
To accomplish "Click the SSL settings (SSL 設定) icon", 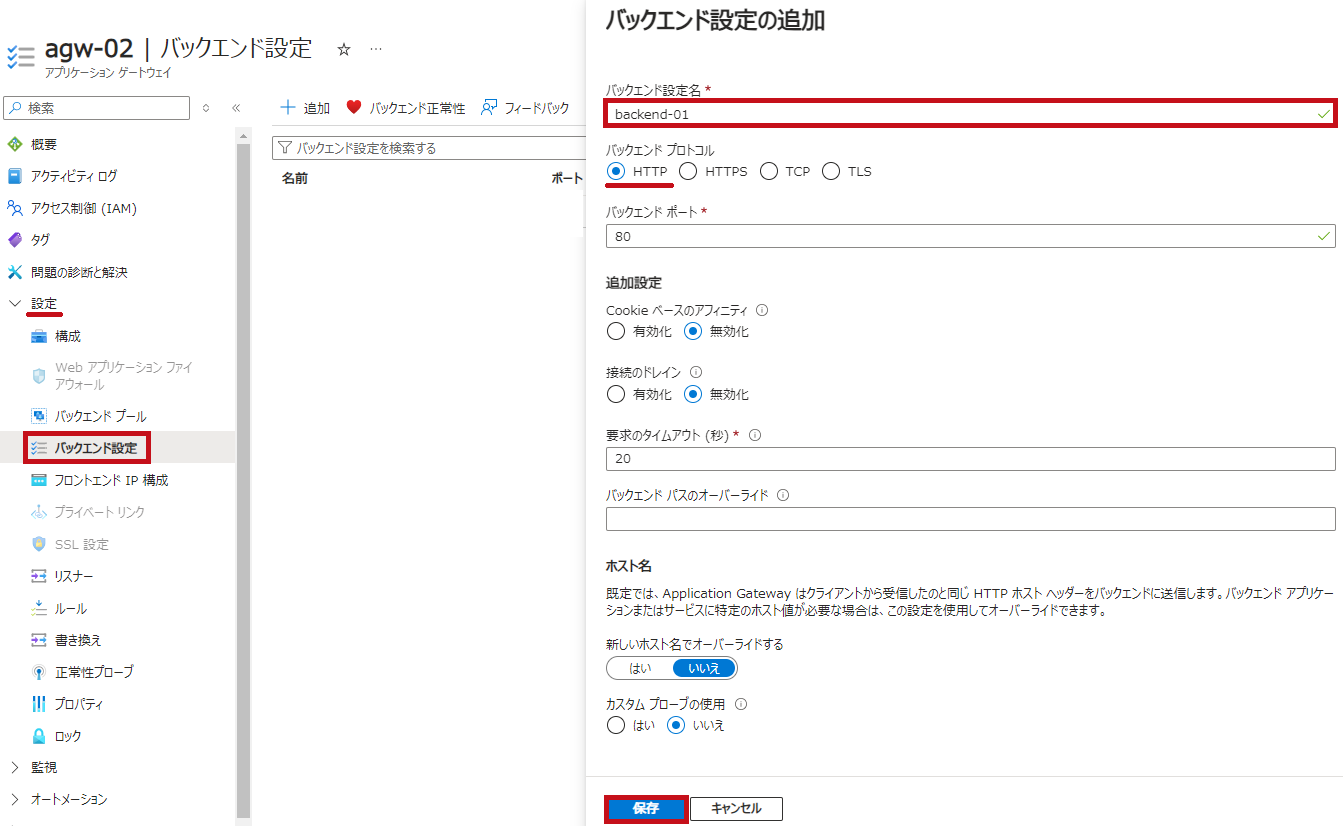I will 39,544.
